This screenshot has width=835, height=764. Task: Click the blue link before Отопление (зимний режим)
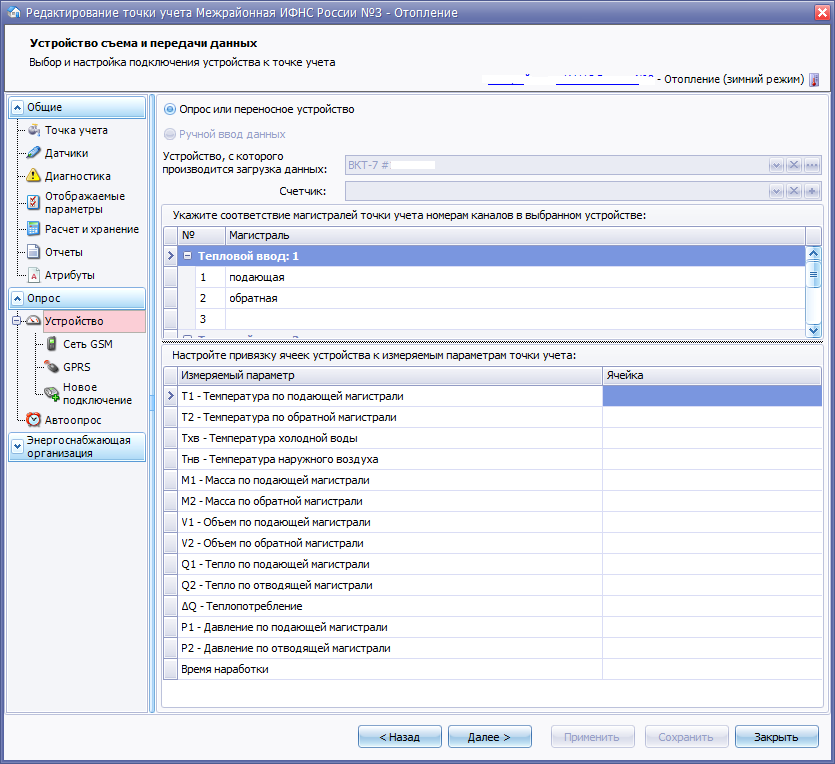[x=570, y=80]
